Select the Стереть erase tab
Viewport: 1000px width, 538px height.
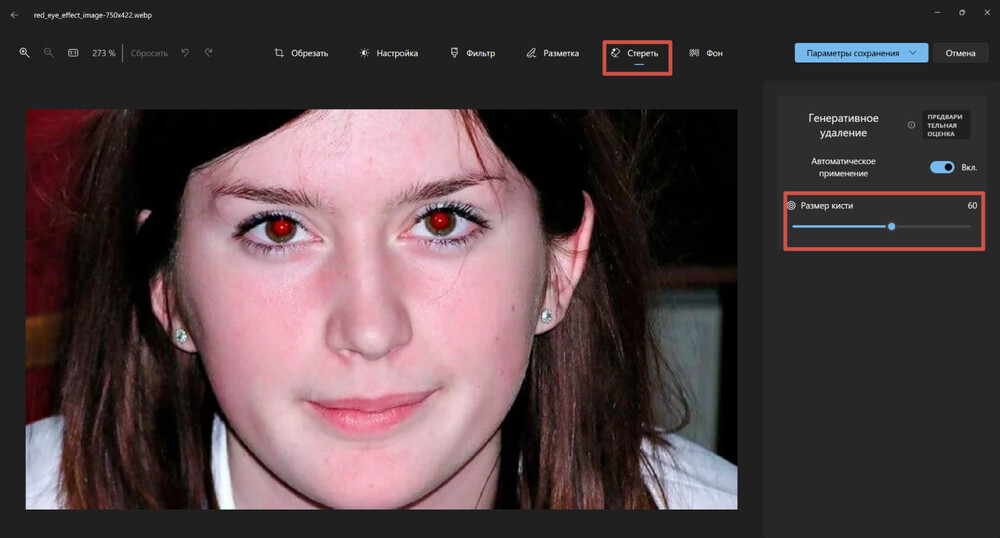pyautogui.click(x=636, y=53)
